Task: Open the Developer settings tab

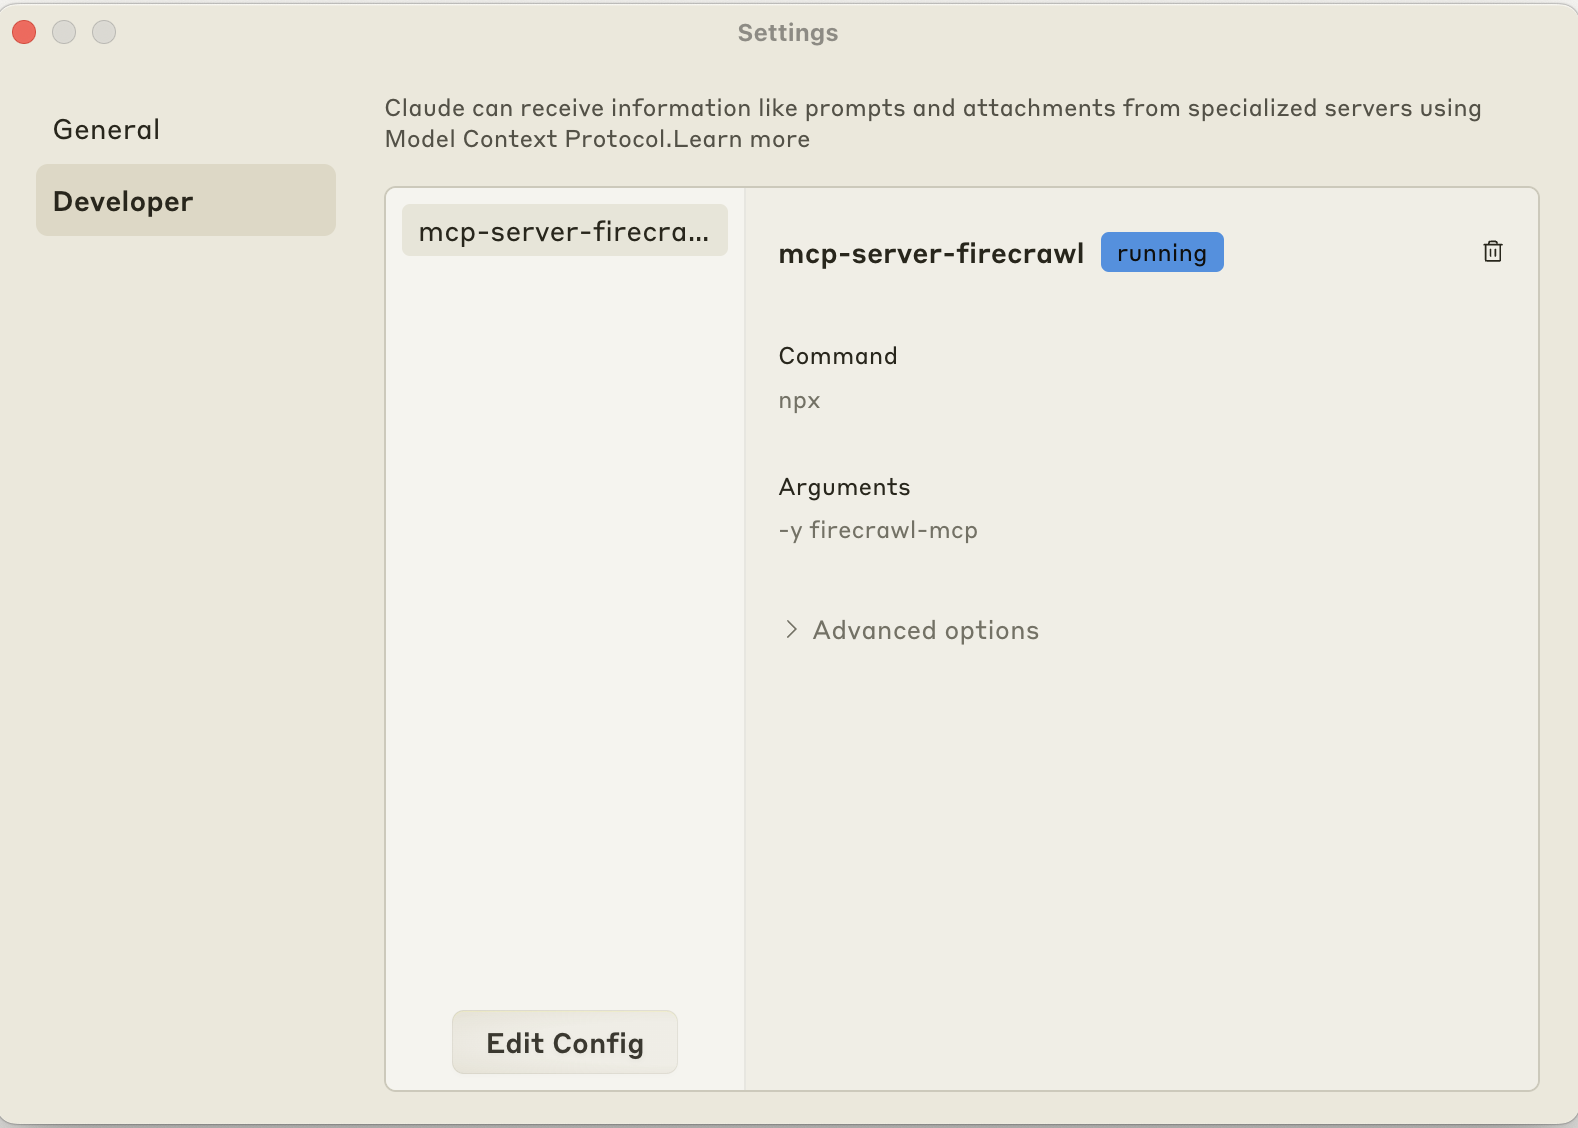Action: 122,200
